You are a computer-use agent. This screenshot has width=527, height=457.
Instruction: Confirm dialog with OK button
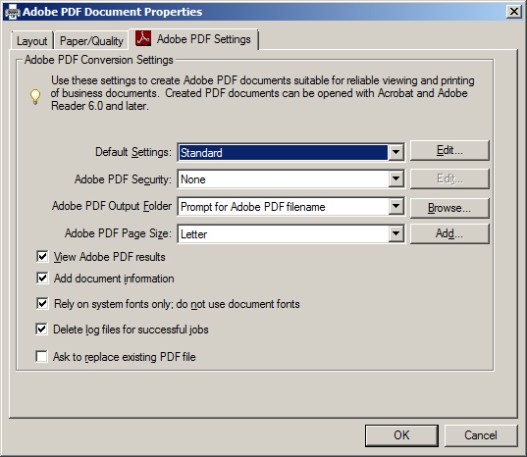(x=402, y=435)
